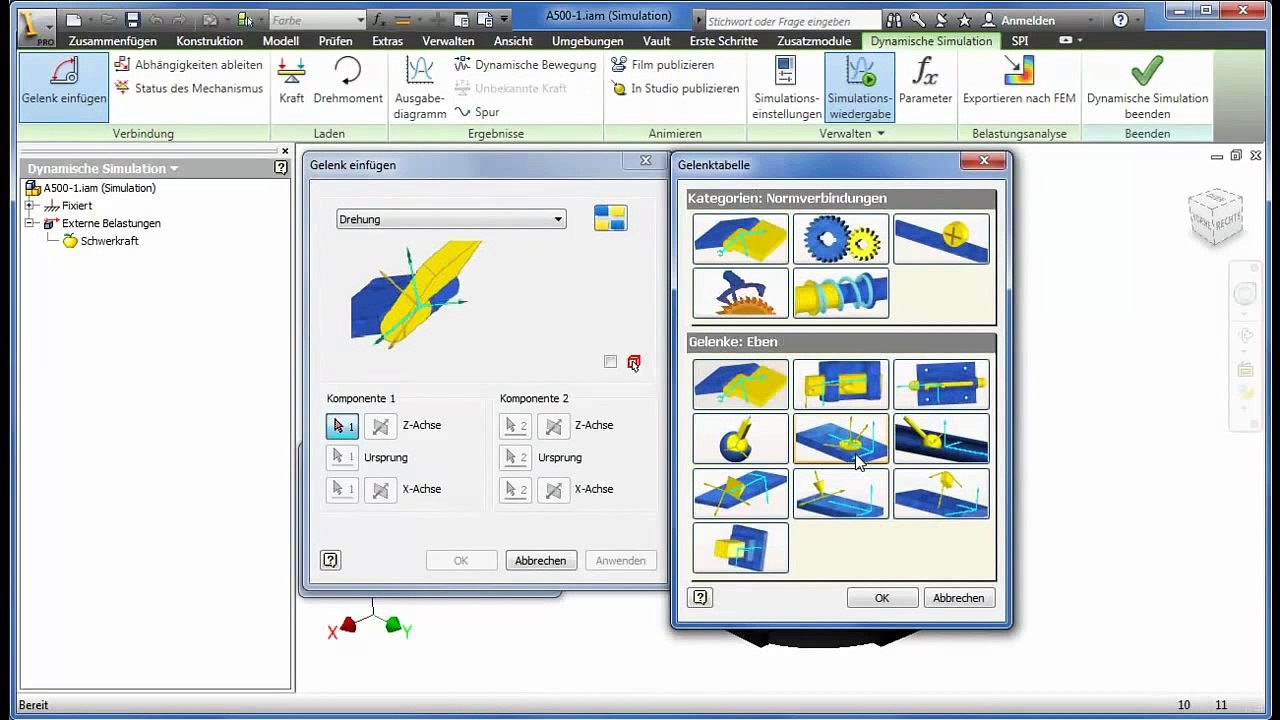Click Abbrechen in Gelenktabelle dialog

pyautogui.click(x=959, y=598)
